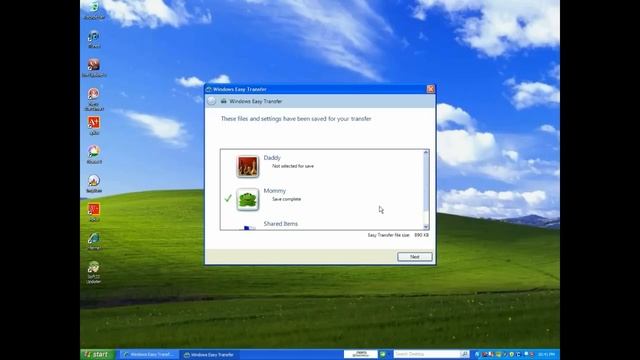The image size is (640, 360).
Task: Select Daddy's chess pieces account picture
Action: pos(248,167)
